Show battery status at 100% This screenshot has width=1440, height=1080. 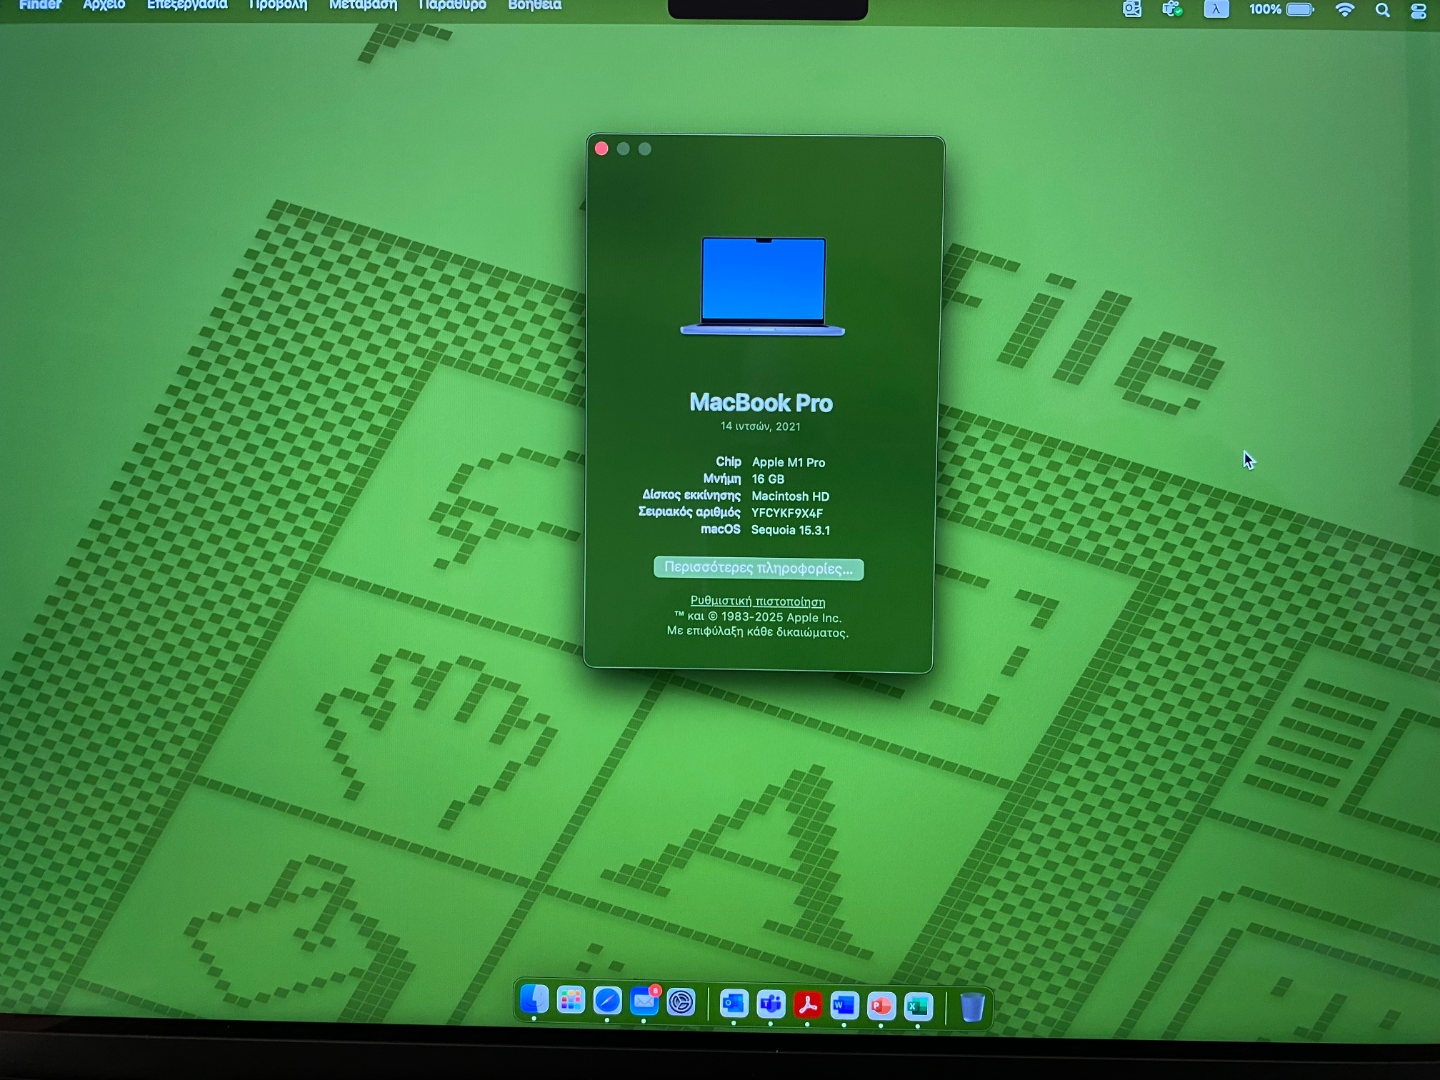[x=1282, y=9]
